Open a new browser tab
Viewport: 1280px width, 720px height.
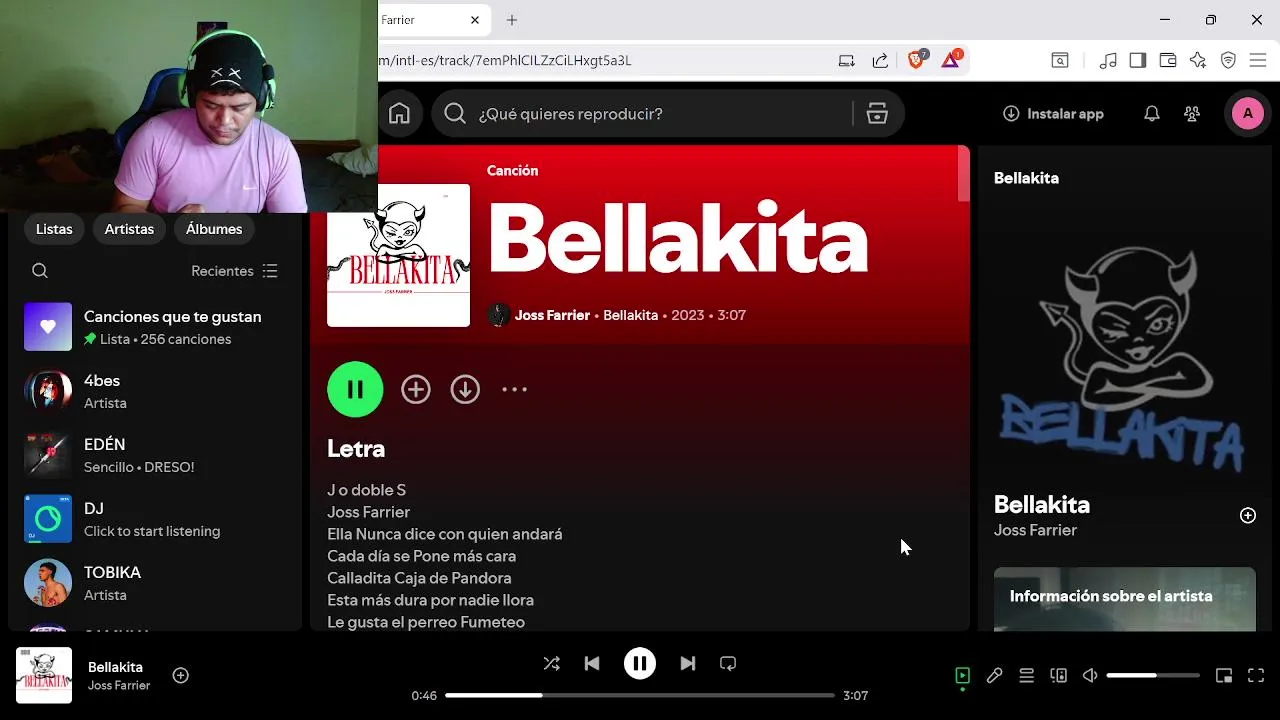[512, 20]
